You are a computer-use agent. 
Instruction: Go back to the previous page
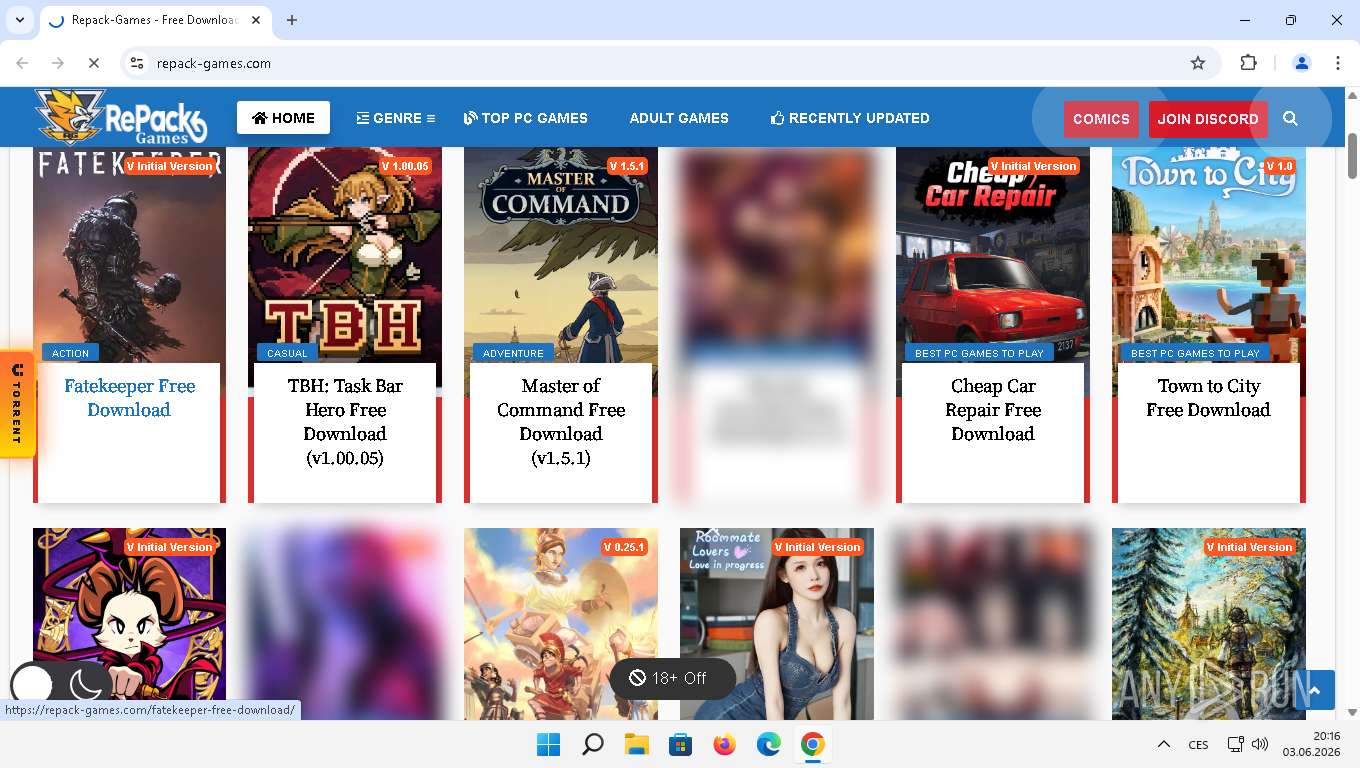[23, 63]
